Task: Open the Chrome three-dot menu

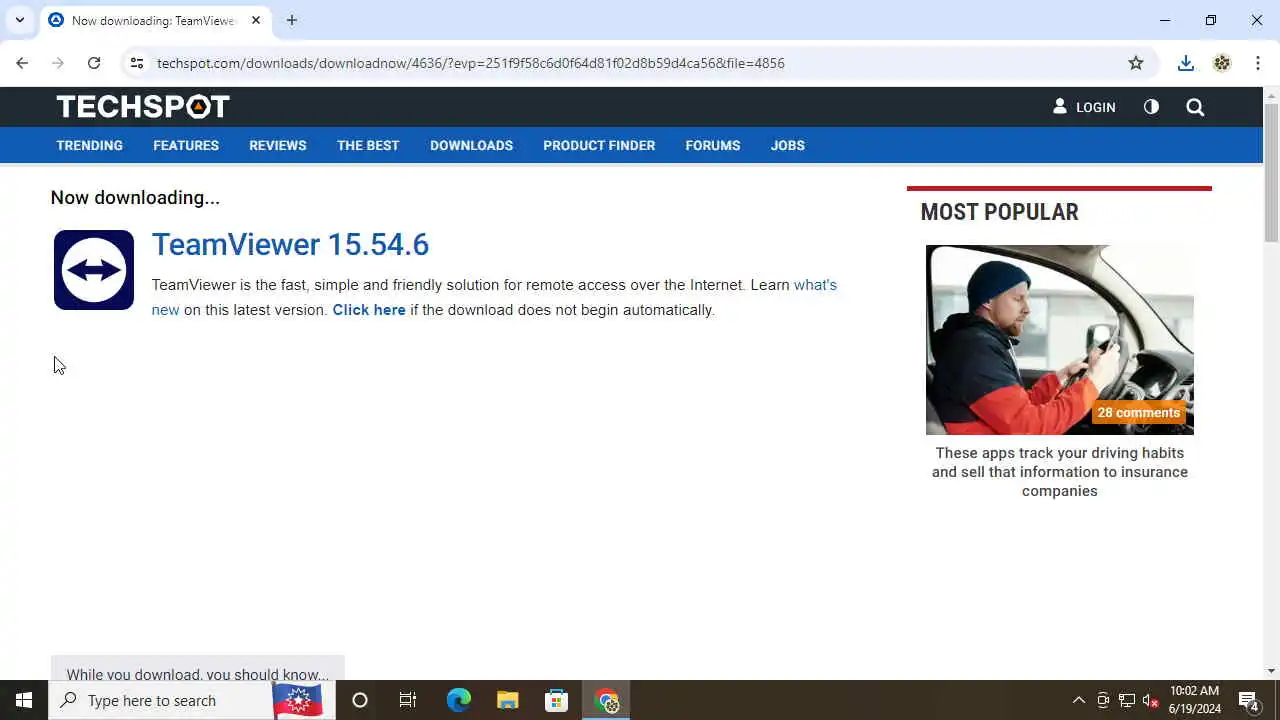Action: tap(1258, 63)
